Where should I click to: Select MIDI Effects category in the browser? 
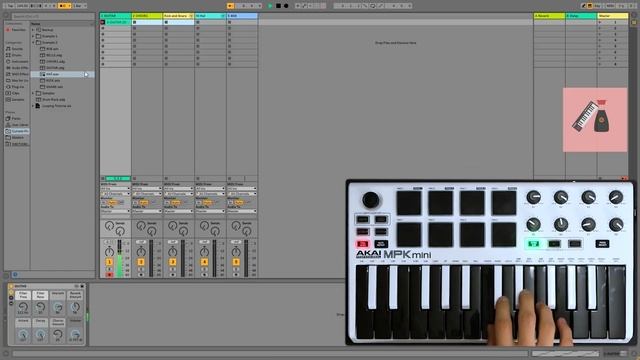pos(16,74)
